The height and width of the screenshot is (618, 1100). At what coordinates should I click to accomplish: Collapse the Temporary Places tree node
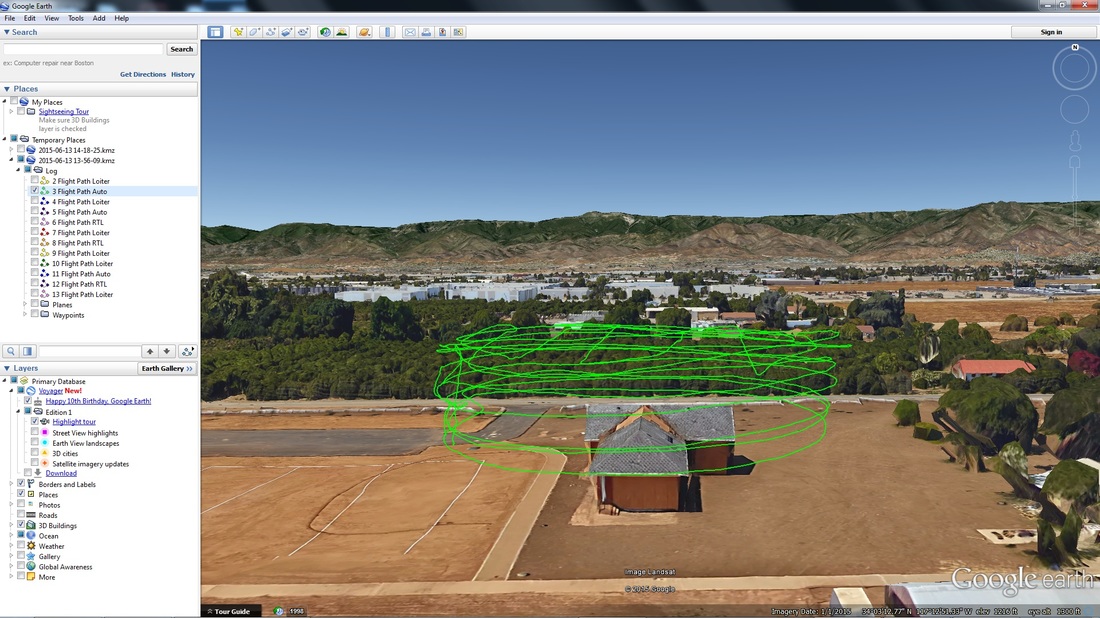click(5, 140)
